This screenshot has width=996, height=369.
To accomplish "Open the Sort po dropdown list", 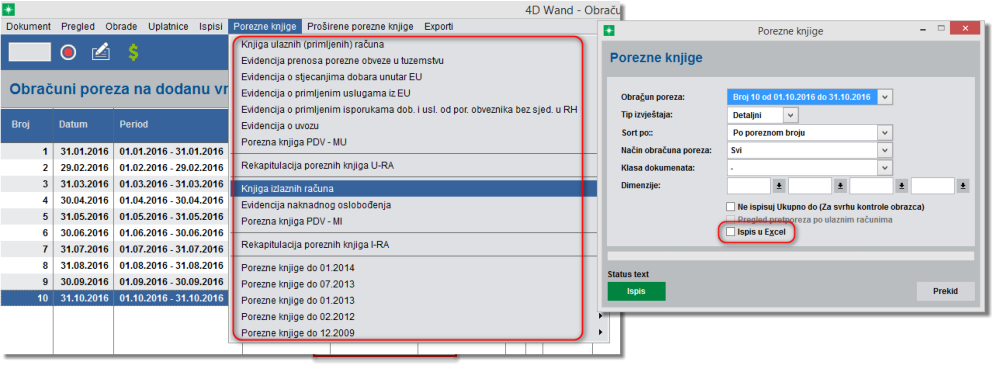I will [886, 133].
